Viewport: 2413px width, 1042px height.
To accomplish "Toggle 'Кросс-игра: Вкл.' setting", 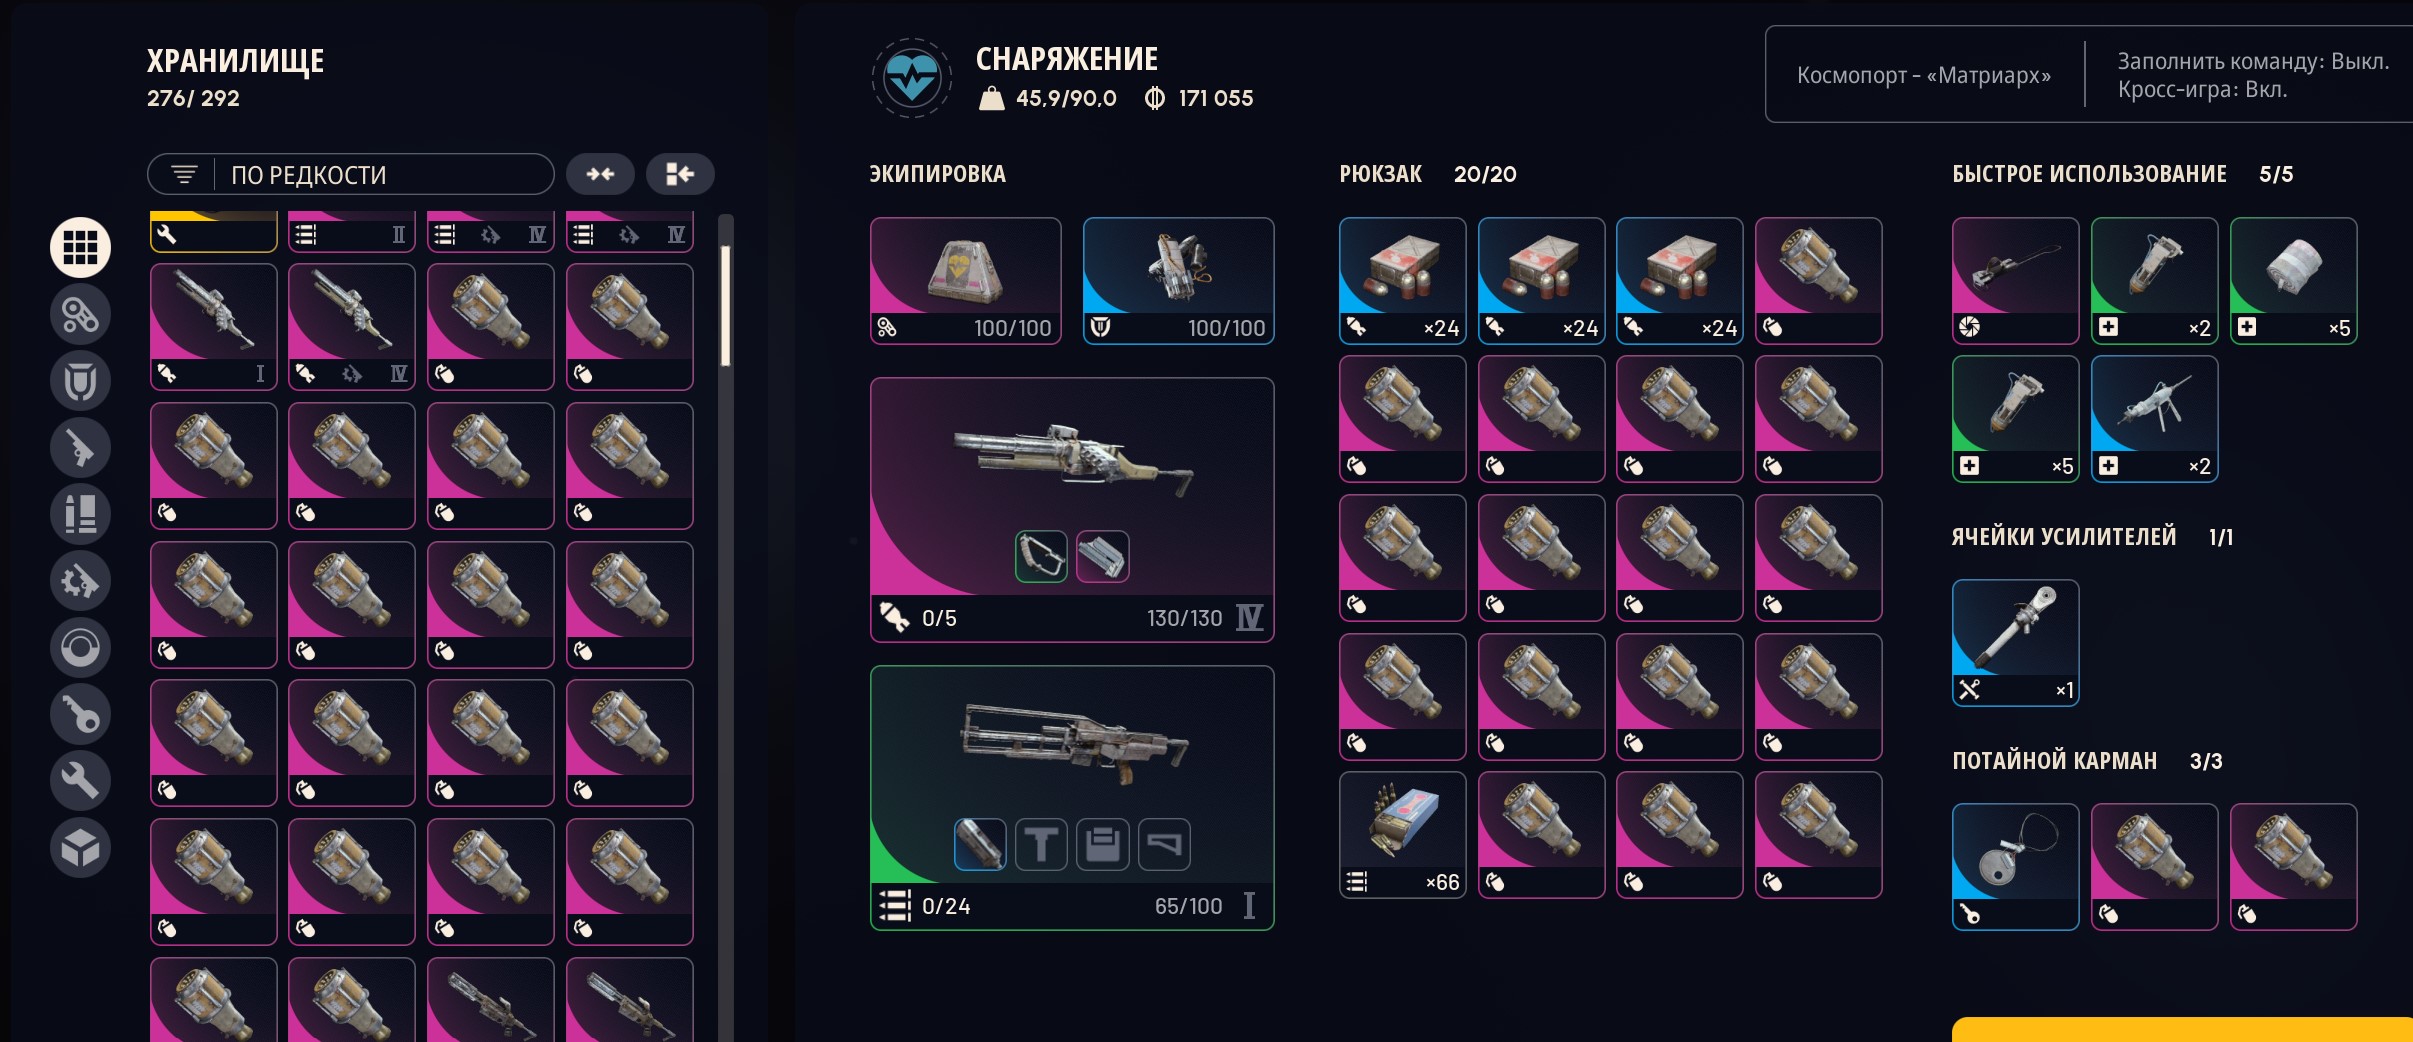I will tap(2202, 89).
